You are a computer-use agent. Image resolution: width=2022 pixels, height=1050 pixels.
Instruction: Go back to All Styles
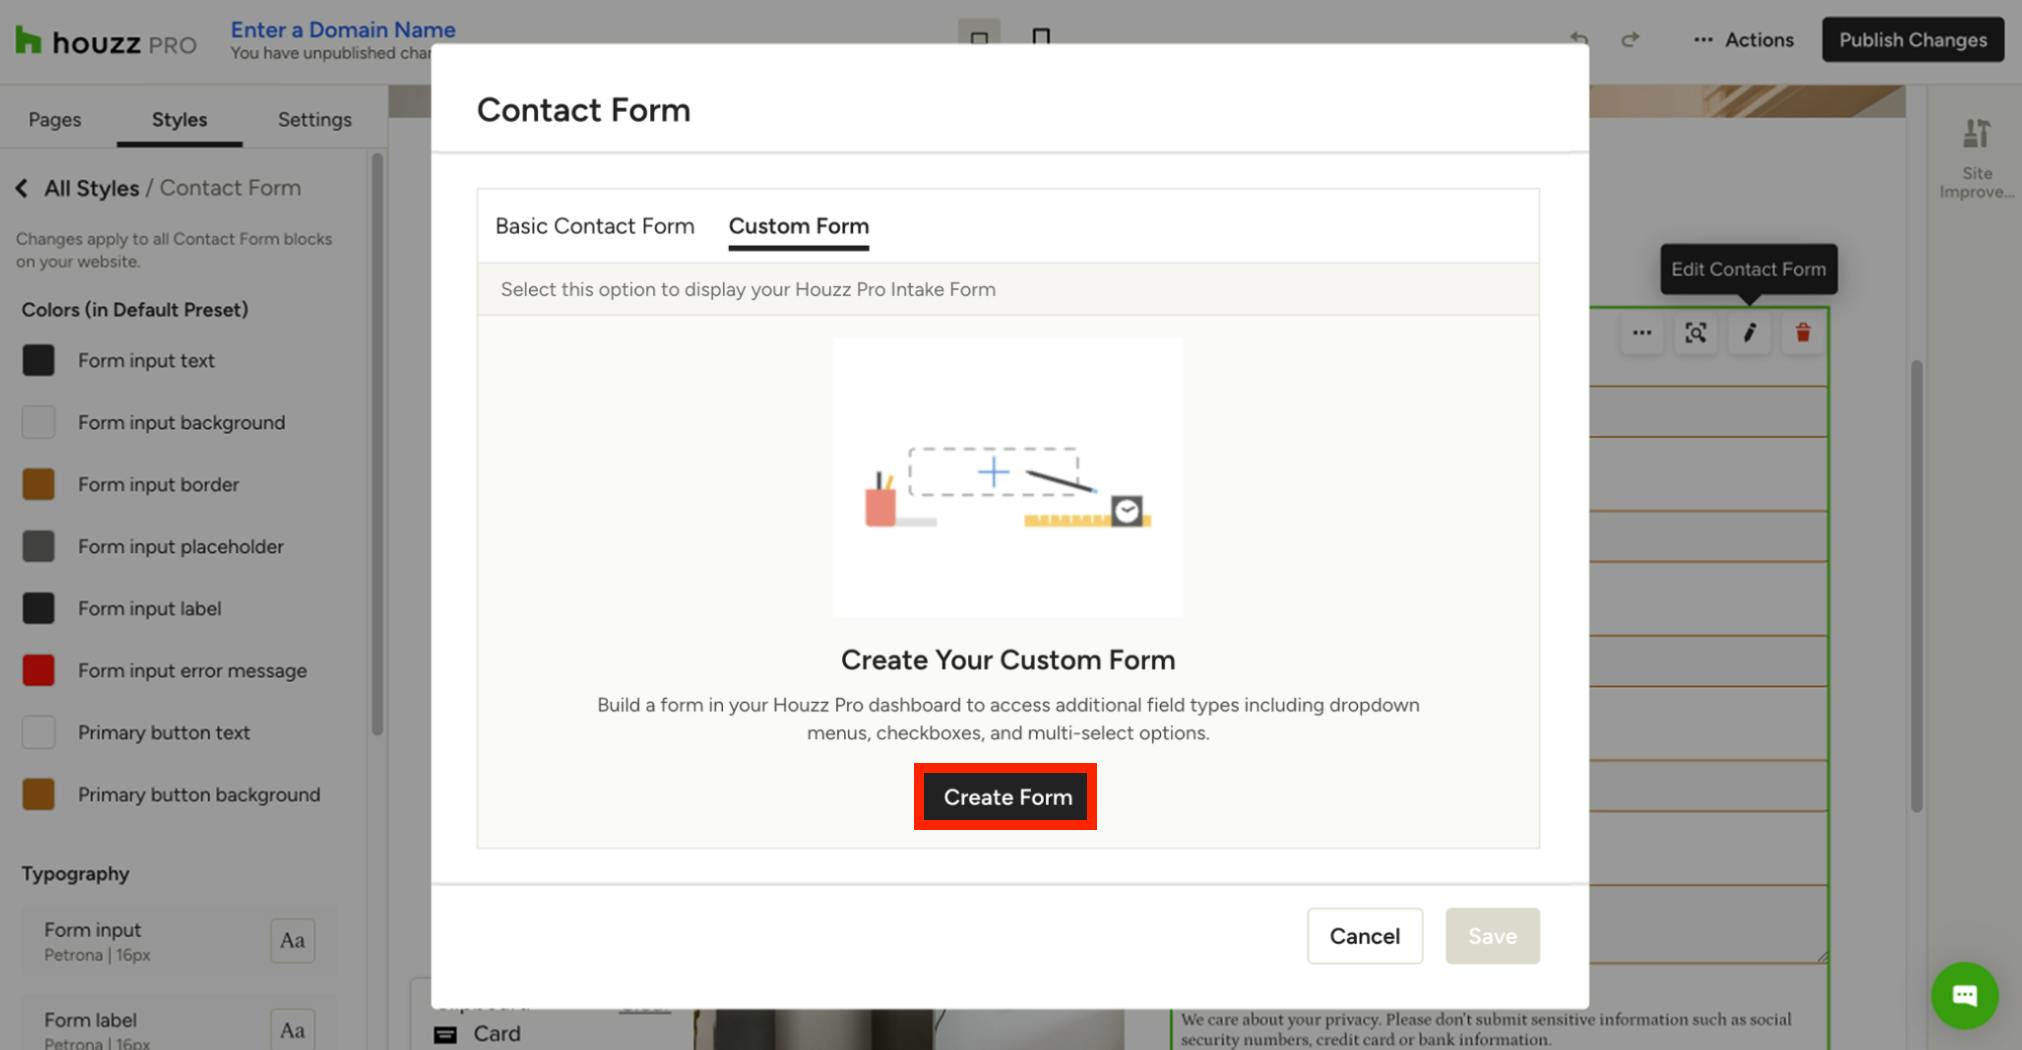[78, 188]
